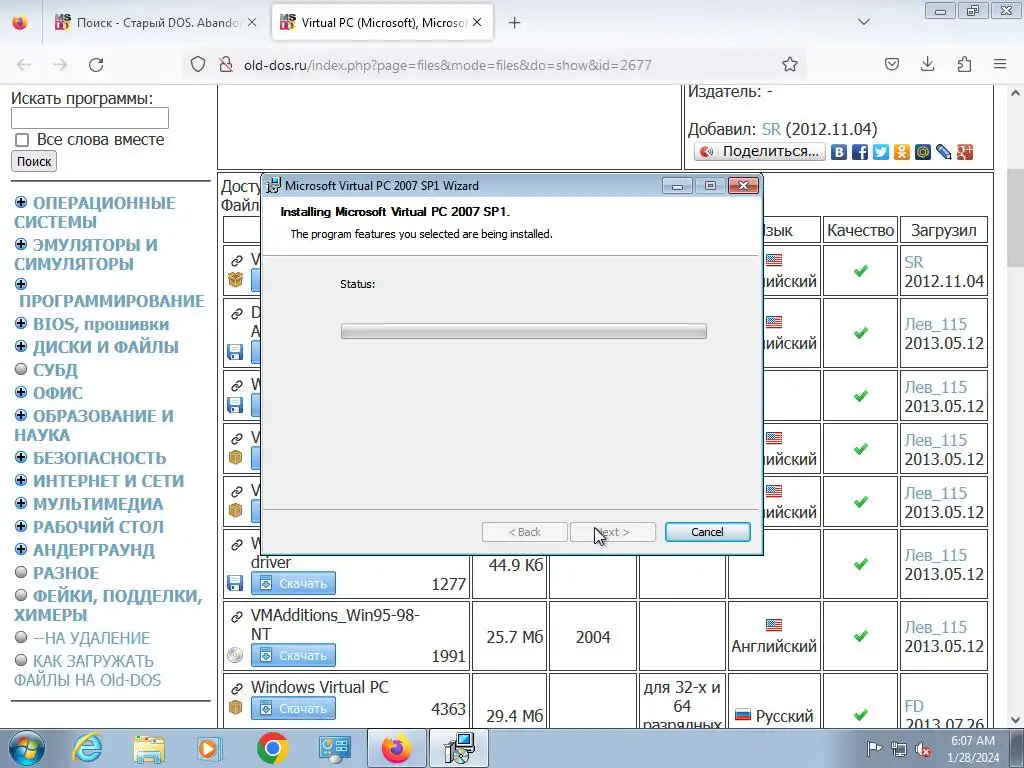Click the Загрузил column header

944,231
